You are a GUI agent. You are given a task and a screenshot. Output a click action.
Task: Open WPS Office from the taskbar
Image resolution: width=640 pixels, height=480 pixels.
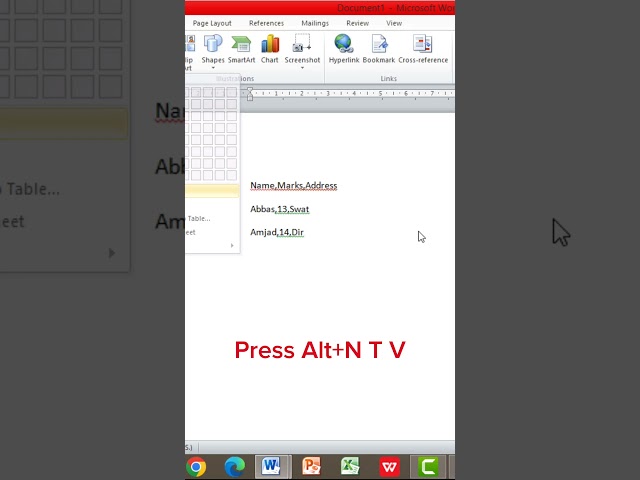pyautogui.click(x=389, y=467)
